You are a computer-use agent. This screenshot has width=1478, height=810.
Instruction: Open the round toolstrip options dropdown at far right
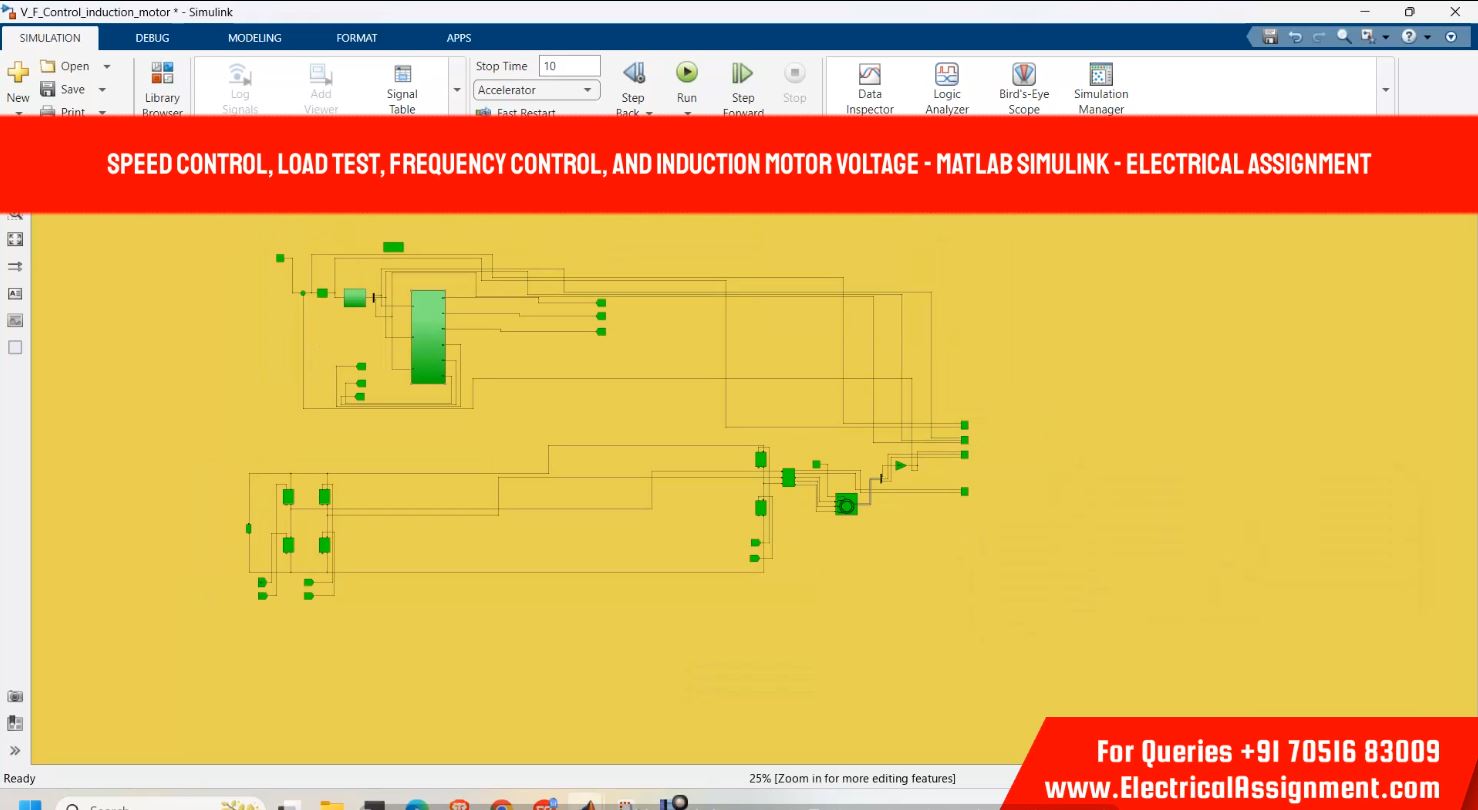coord(1453,36)
